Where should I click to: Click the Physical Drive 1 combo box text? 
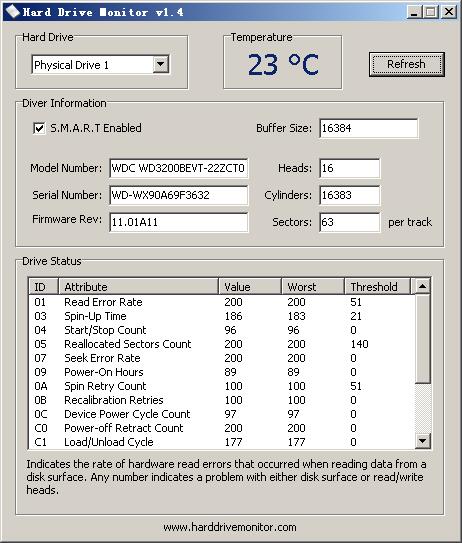pos(71,65)
